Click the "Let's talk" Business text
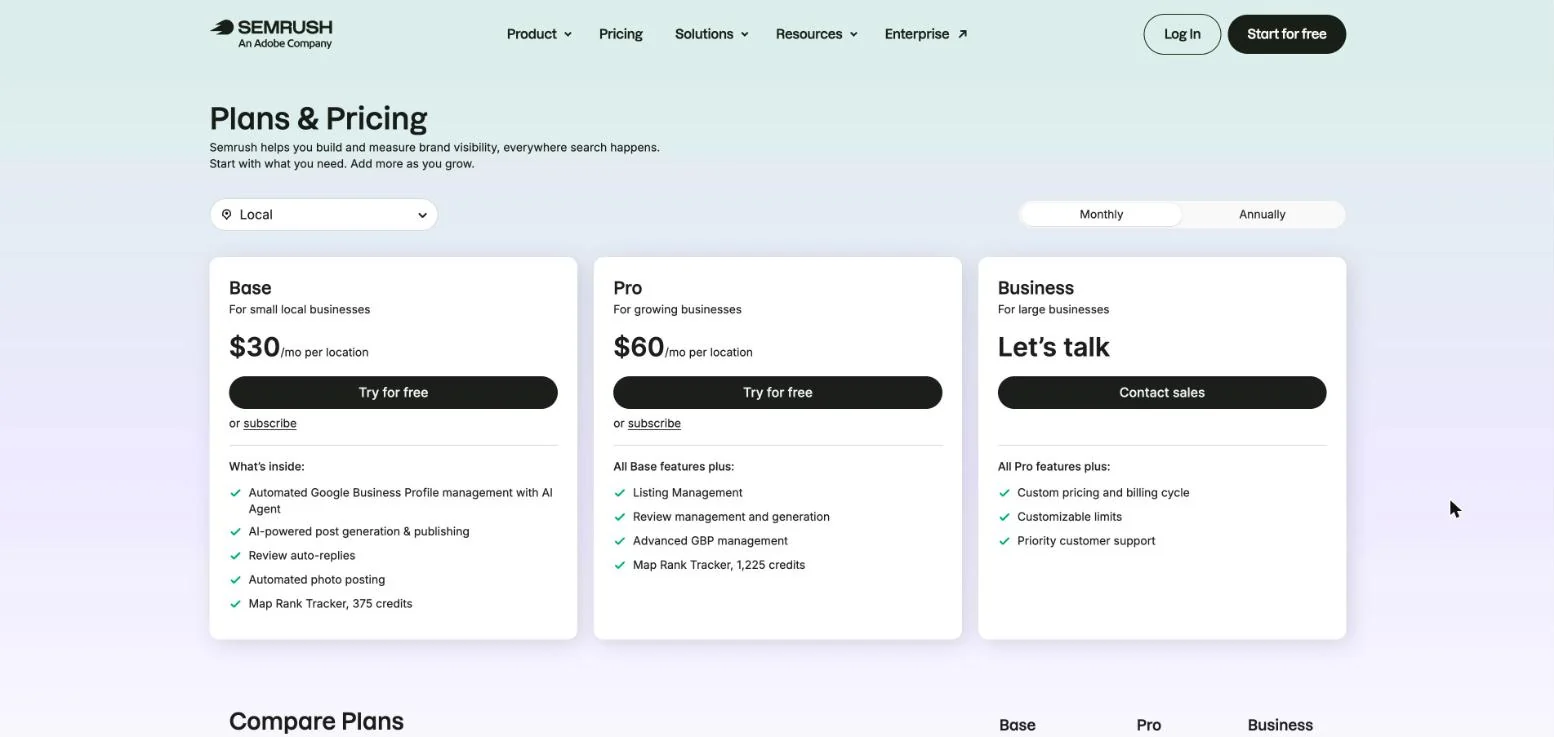 click(x=1054, y=347)
